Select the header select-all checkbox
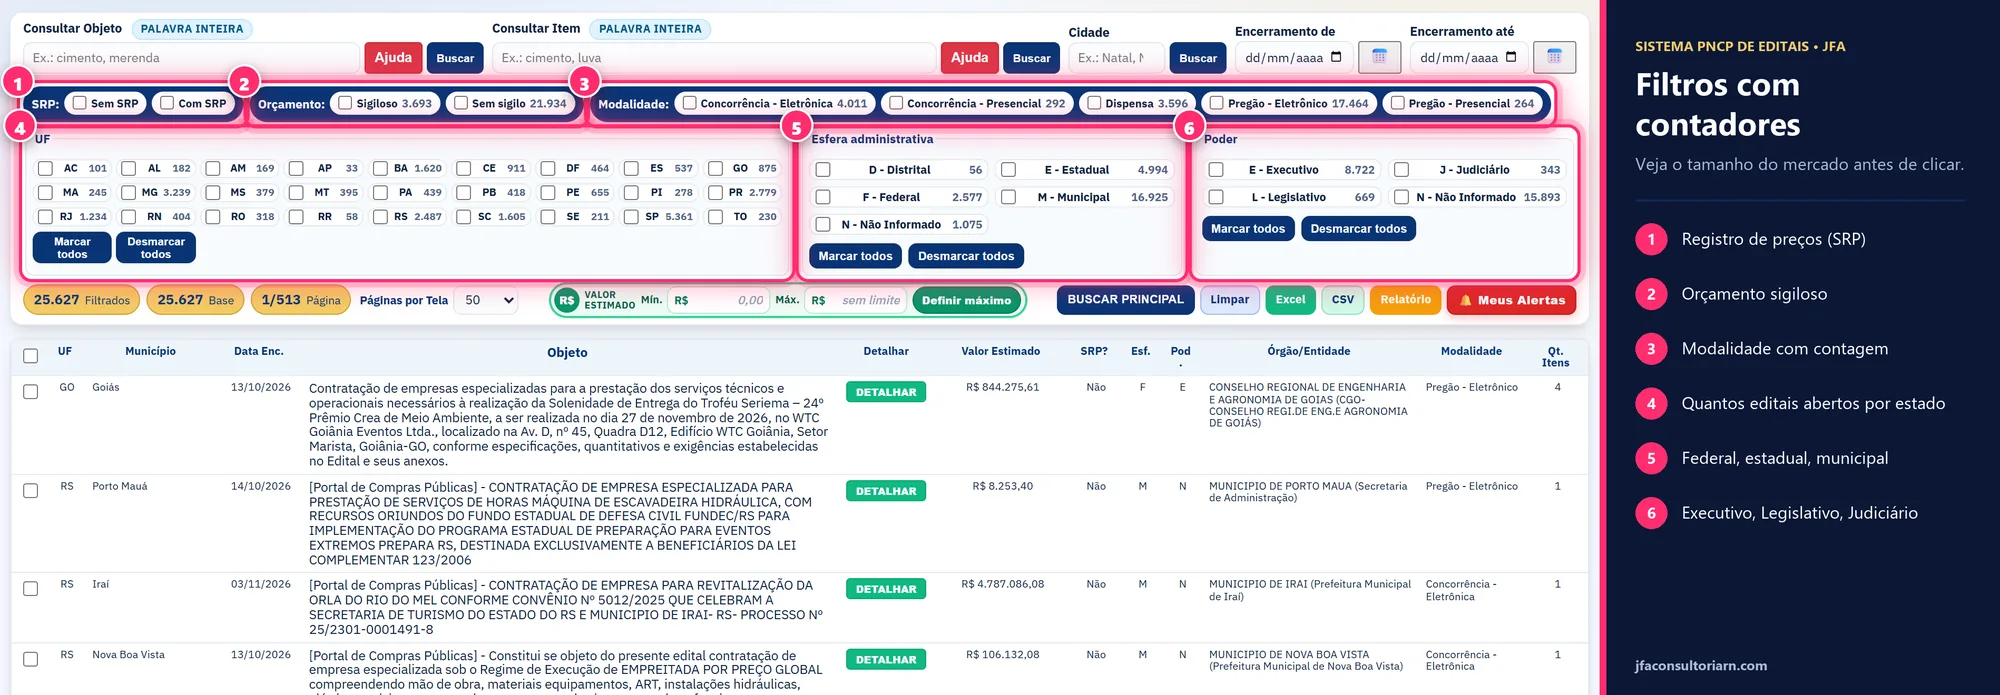Viewport: 2000px width, 695px height. pos(31,356)
